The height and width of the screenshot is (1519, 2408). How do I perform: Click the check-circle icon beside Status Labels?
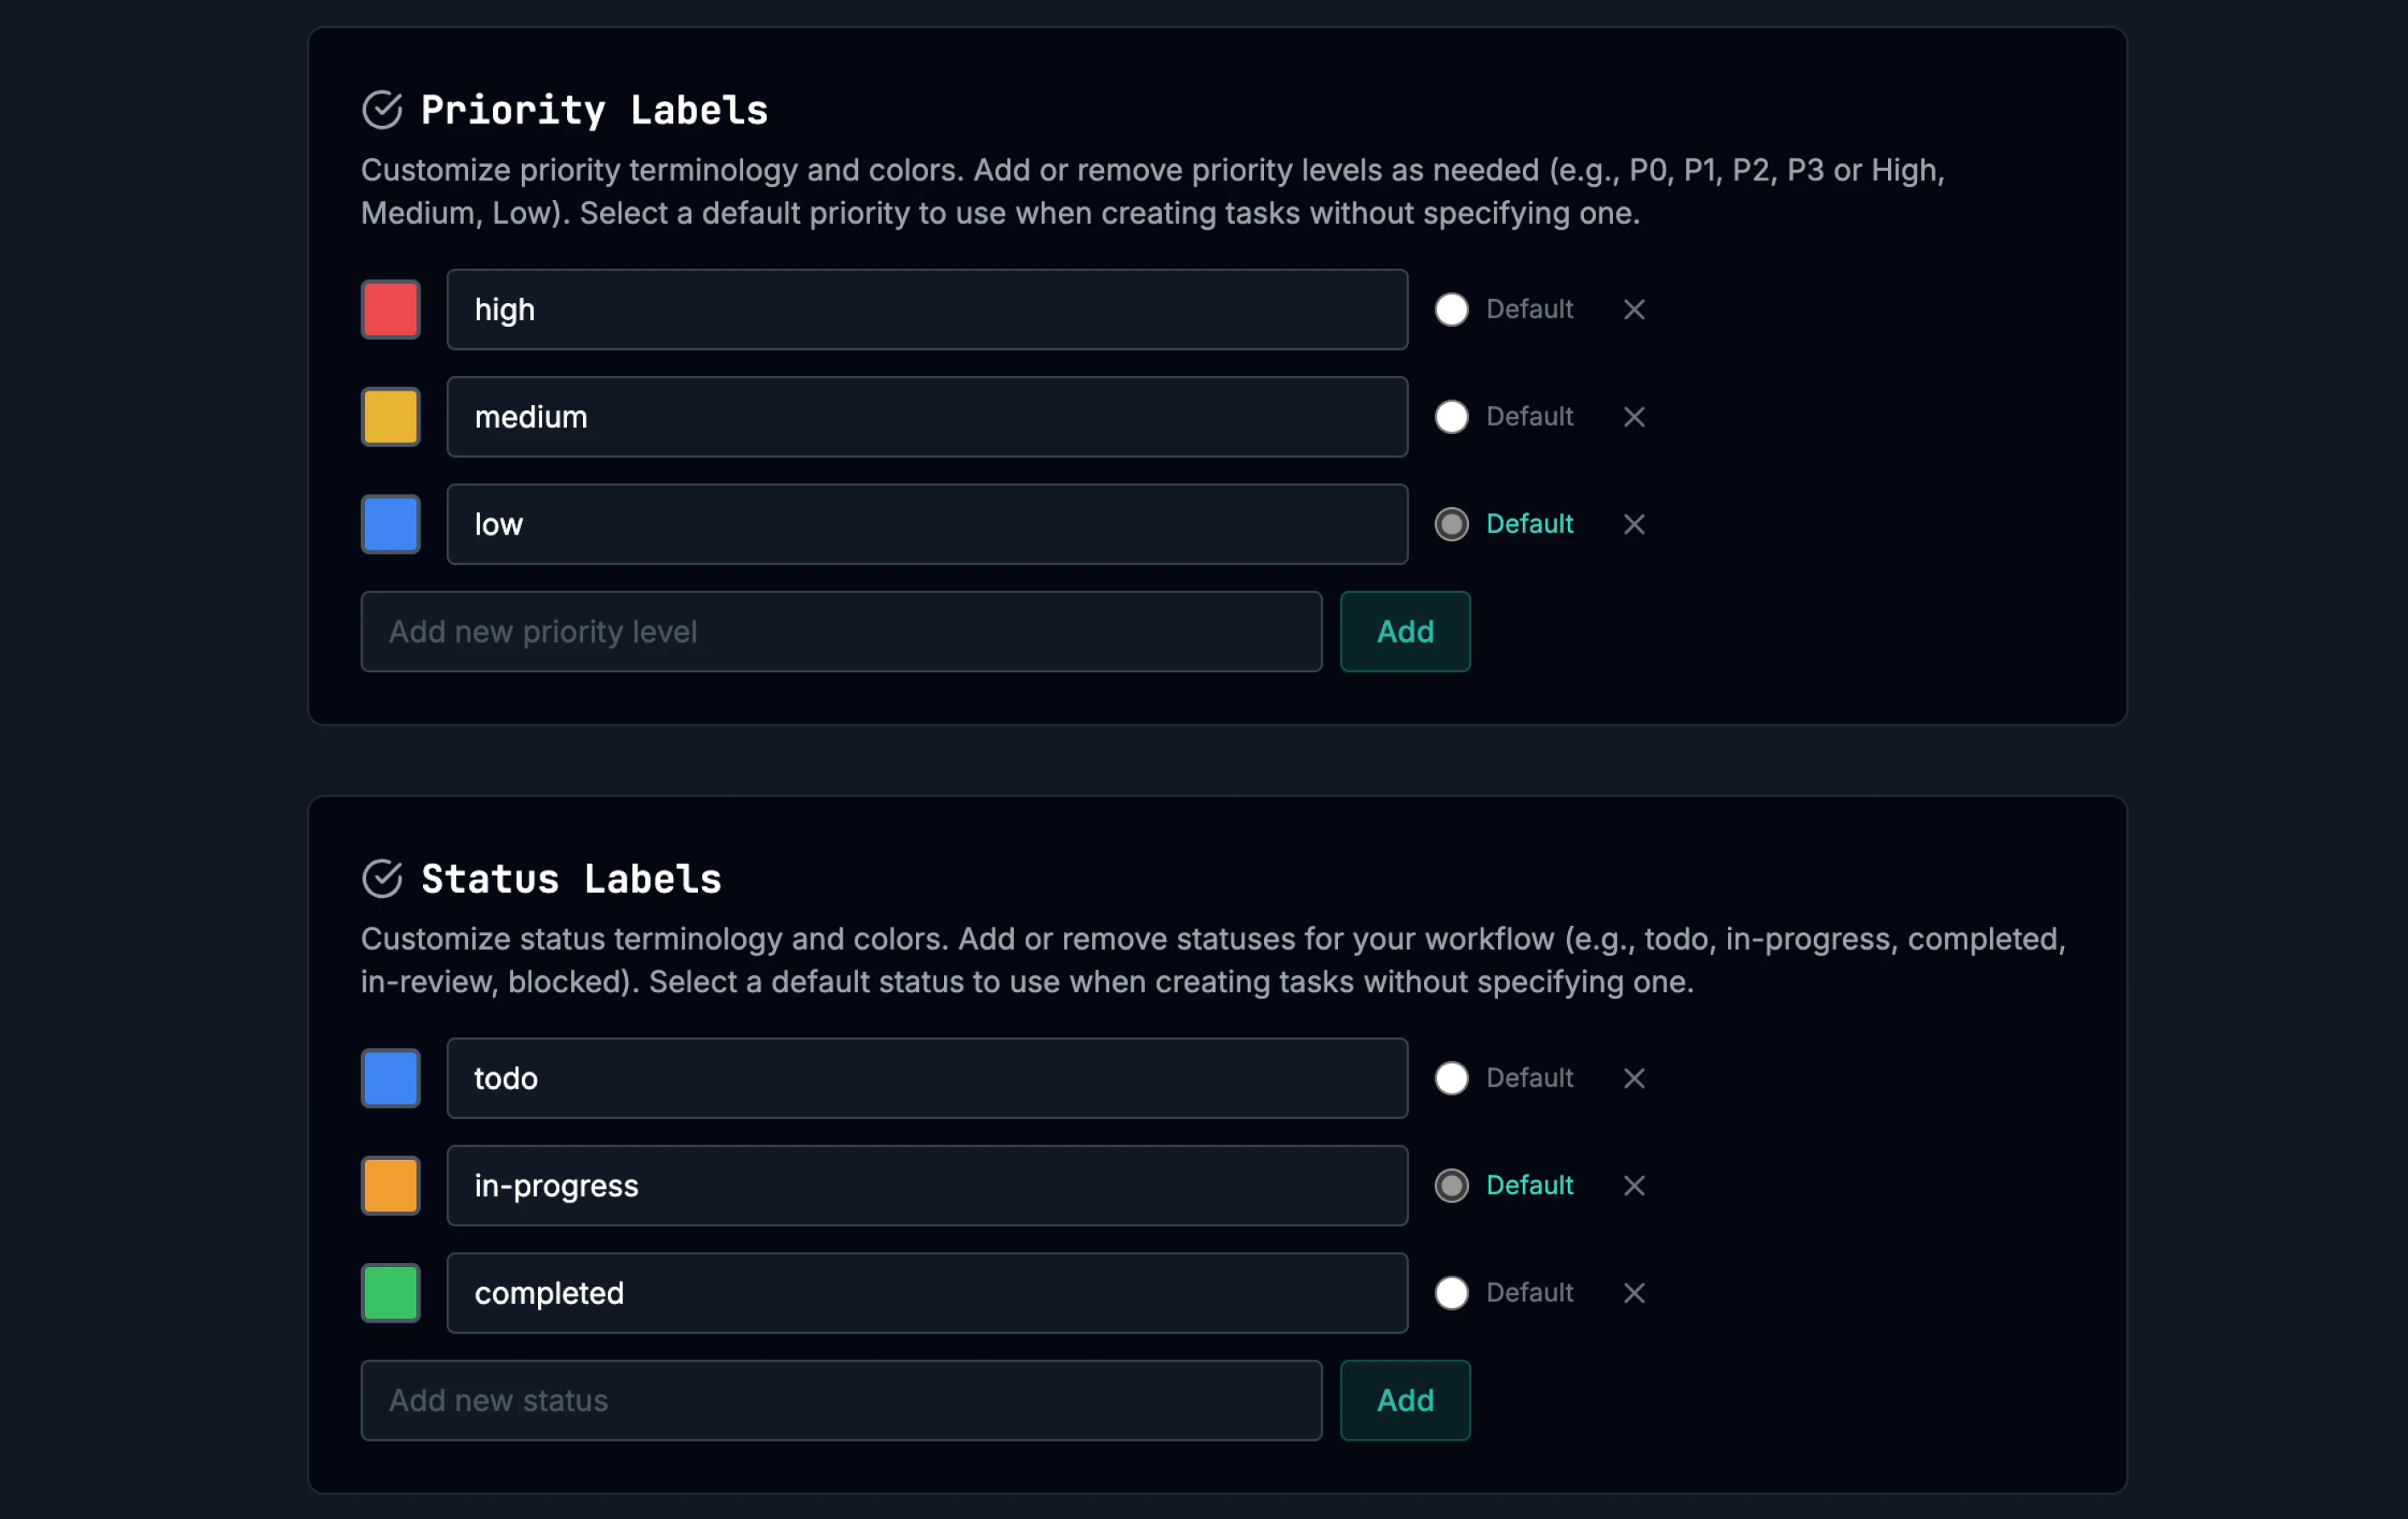(x=383, y=878)
